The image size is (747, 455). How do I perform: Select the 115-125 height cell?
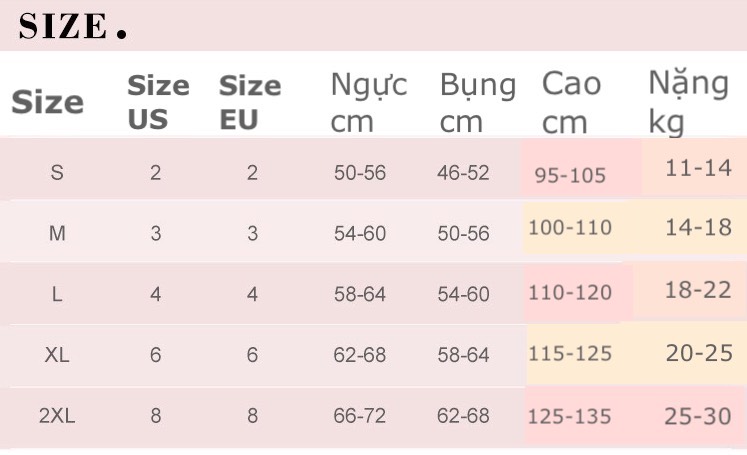(x=570, y=354)
